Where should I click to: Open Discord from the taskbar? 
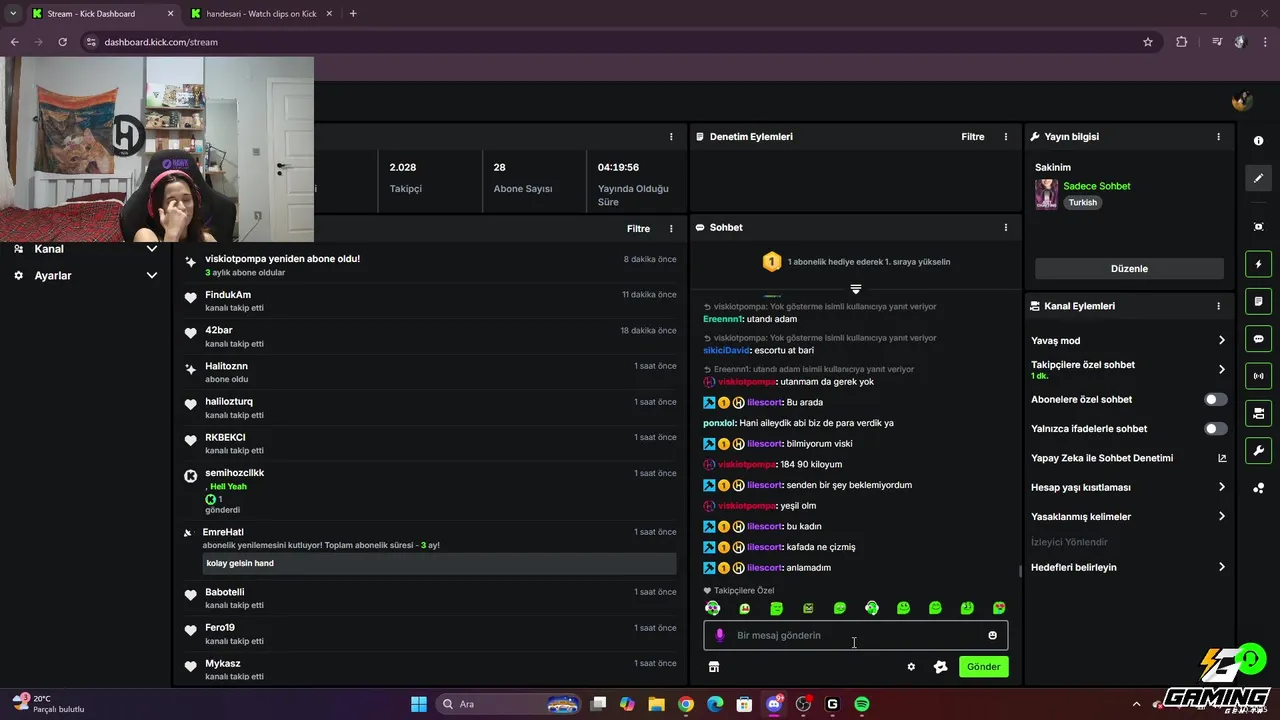[774, 704]
